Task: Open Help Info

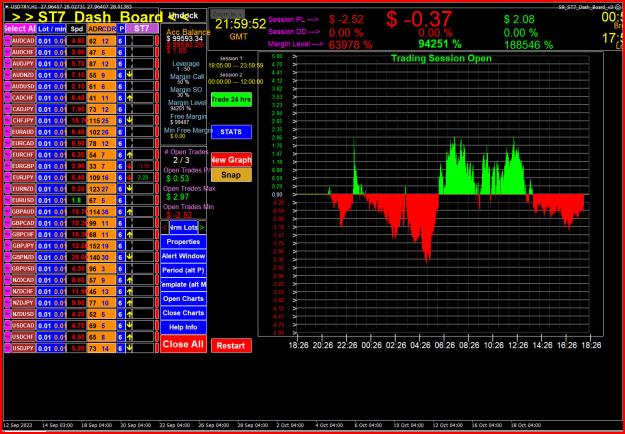Action: [x=183, y=328]
